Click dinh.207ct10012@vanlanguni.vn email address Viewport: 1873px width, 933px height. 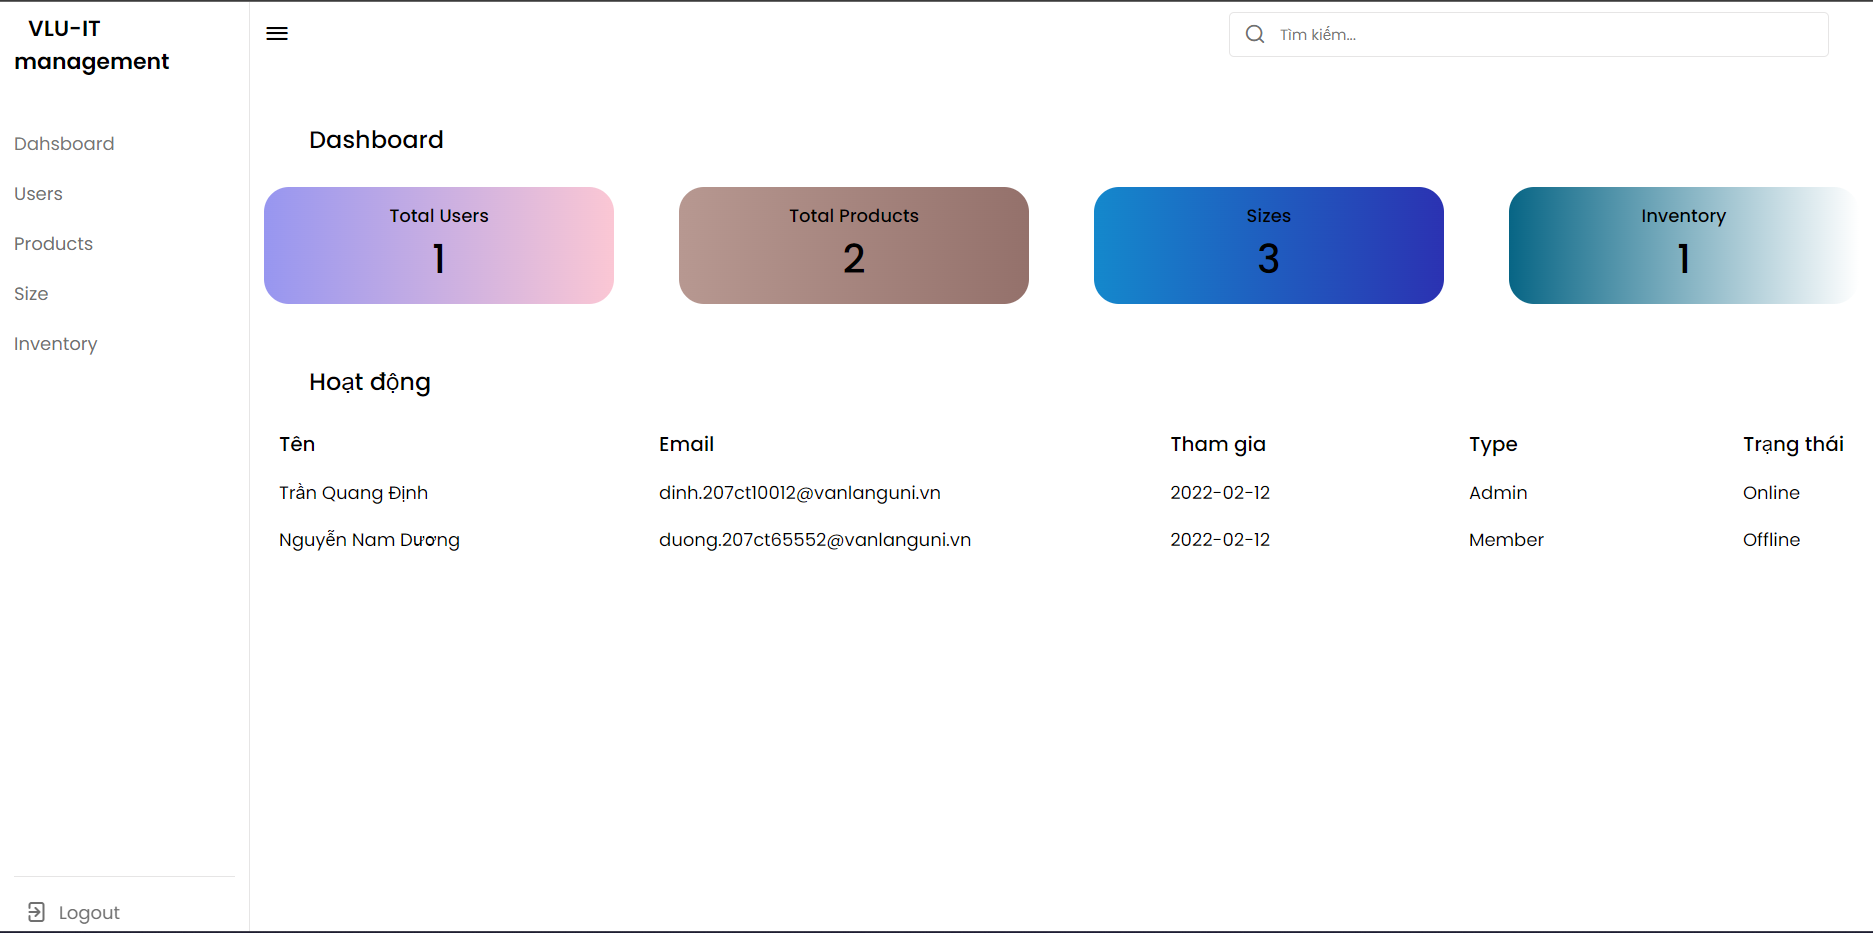799,492
